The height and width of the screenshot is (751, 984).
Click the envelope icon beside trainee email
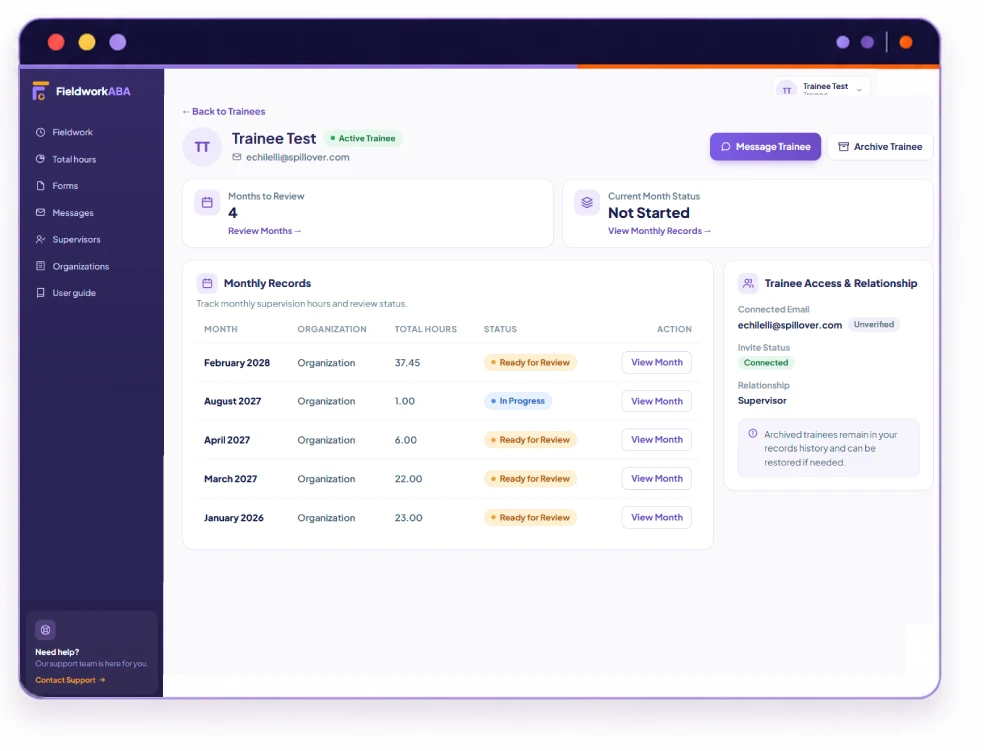pos(237,157)
